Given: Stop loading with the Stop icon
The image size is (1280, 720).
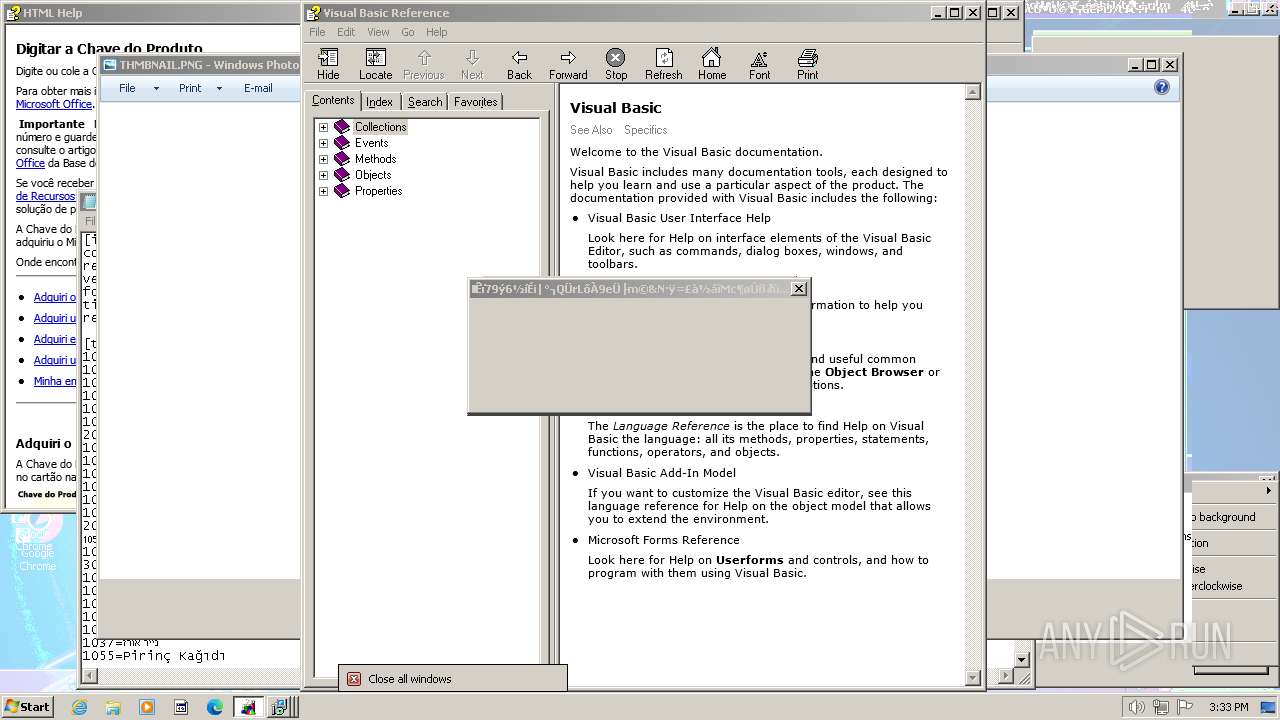Looking at the screenshot, I should tap(616, 64).
